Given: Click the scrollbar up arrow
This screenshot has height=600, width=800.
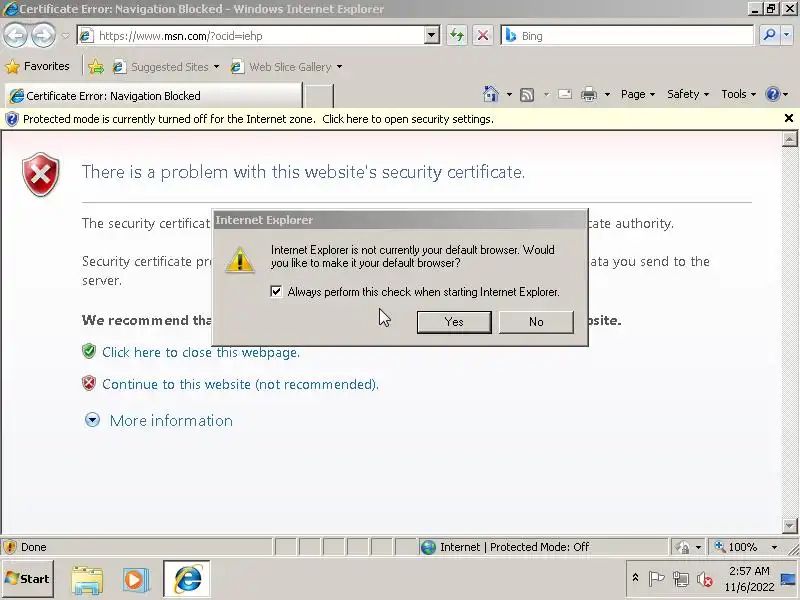Looking at the screenshot, I should point(789,139).
